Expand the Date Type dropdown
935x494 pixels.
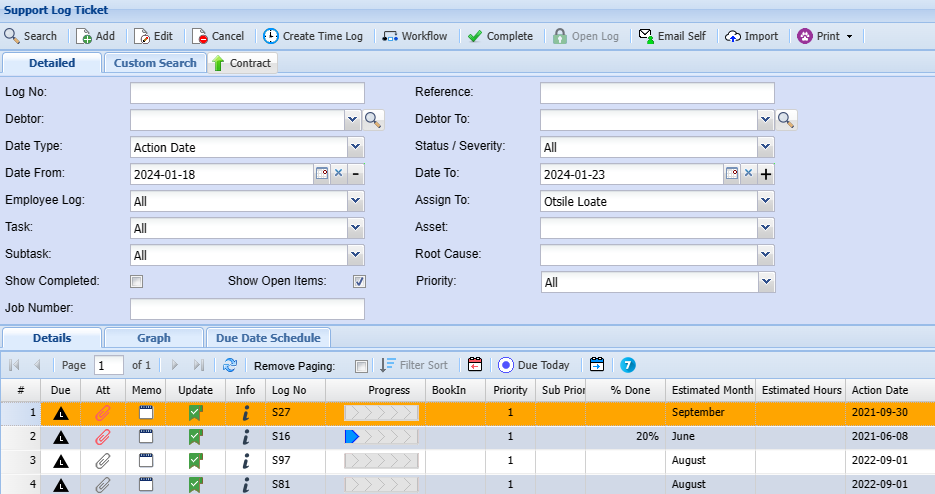(x=355, y=147)
